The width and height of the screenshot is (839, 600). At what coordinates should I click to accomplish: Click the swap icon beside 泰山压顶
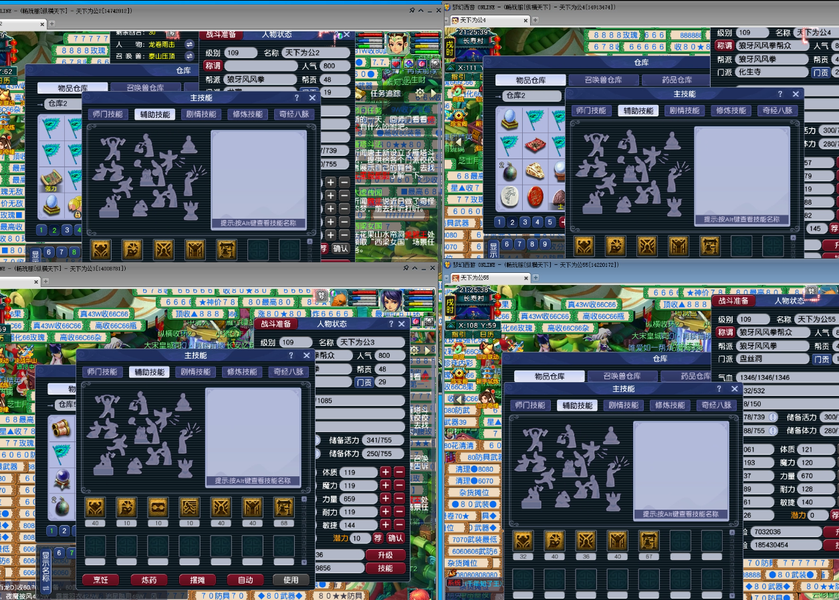click(x=189, y=56)
